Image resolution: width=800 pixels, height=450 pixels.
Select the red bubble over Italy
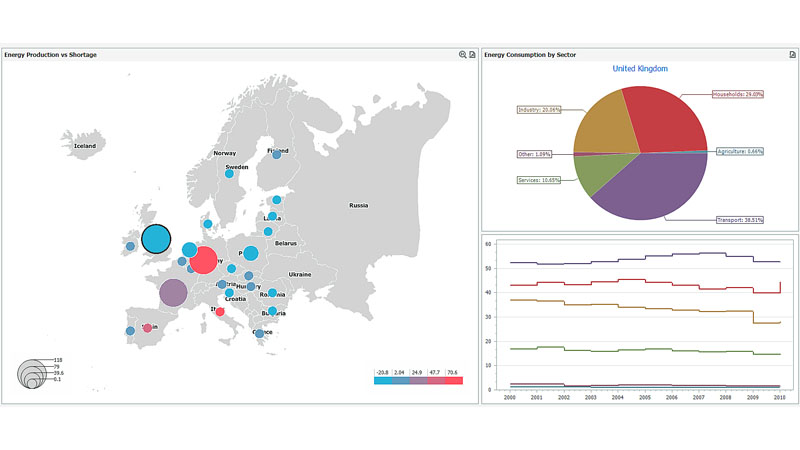coord(220,312)
